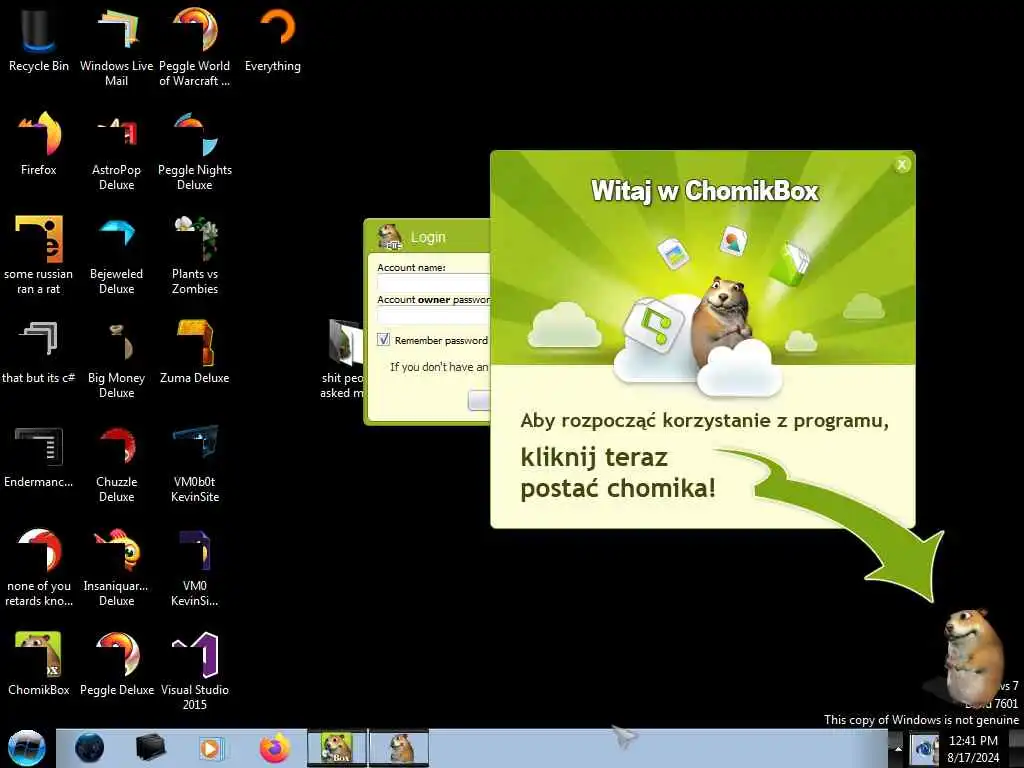The image size is (1024, 768).
Task: Select the 'none of you' desktop icon
Action: click(x=39, y=567)
